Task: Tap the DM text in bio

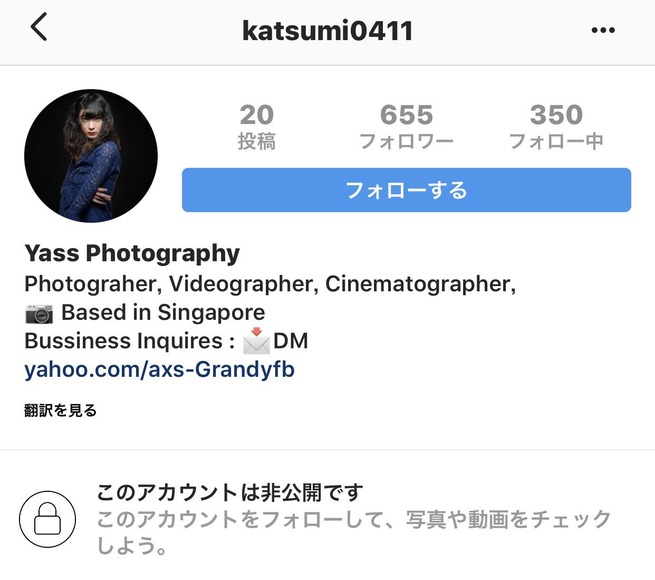Action: [x=291, y=341]
